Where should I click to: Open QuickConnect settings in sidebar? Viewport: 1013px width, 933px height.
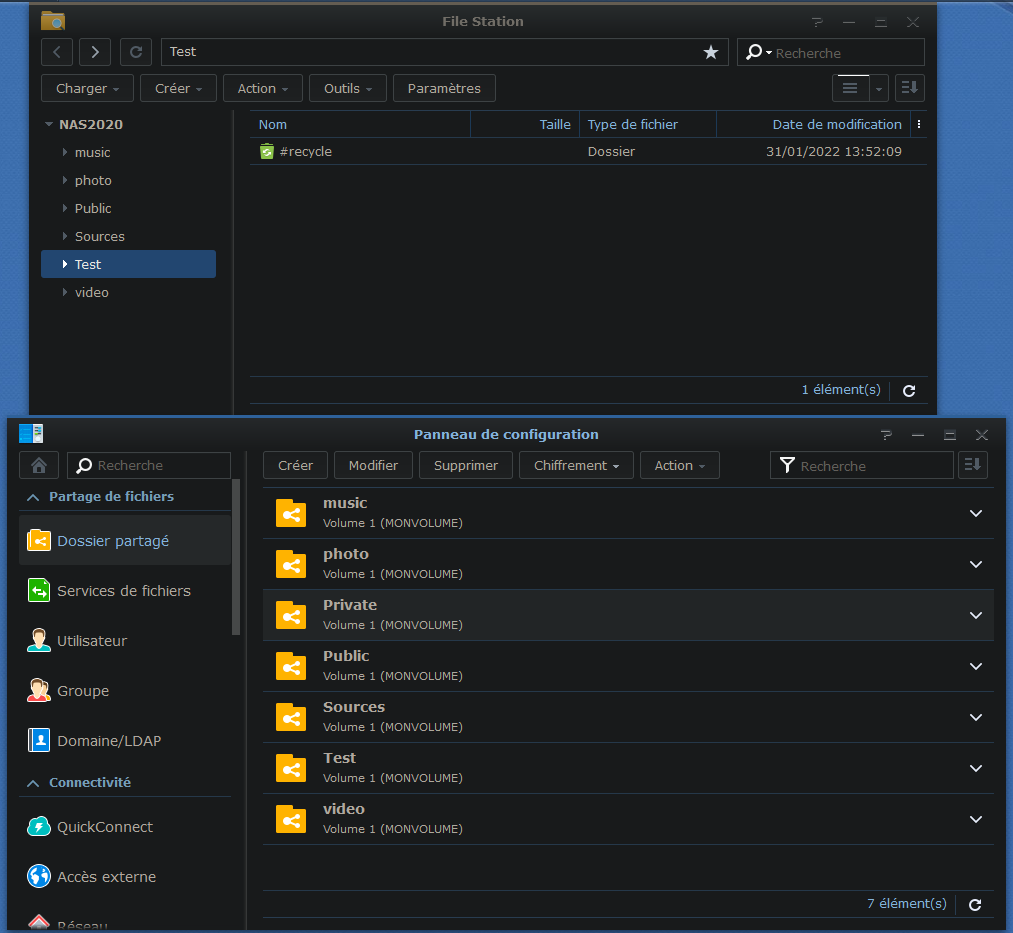click(105, 827)
